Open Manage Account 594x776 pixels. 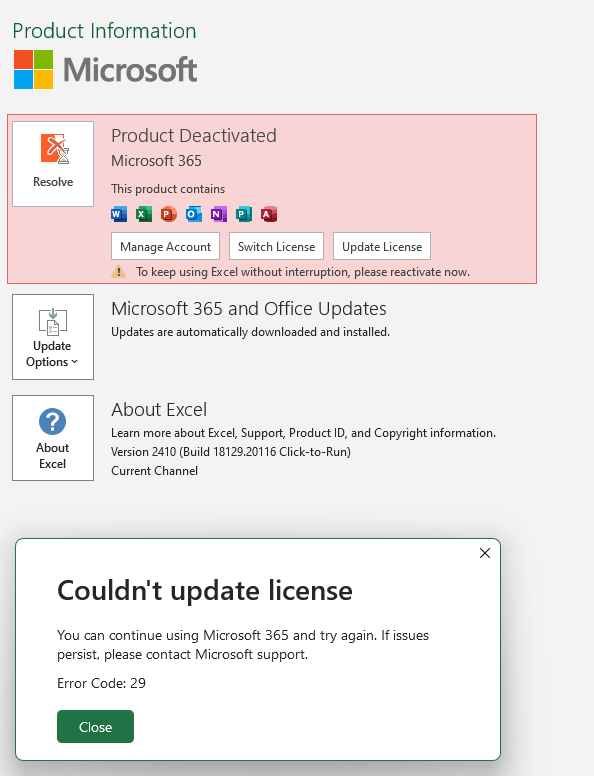point(165,246)
